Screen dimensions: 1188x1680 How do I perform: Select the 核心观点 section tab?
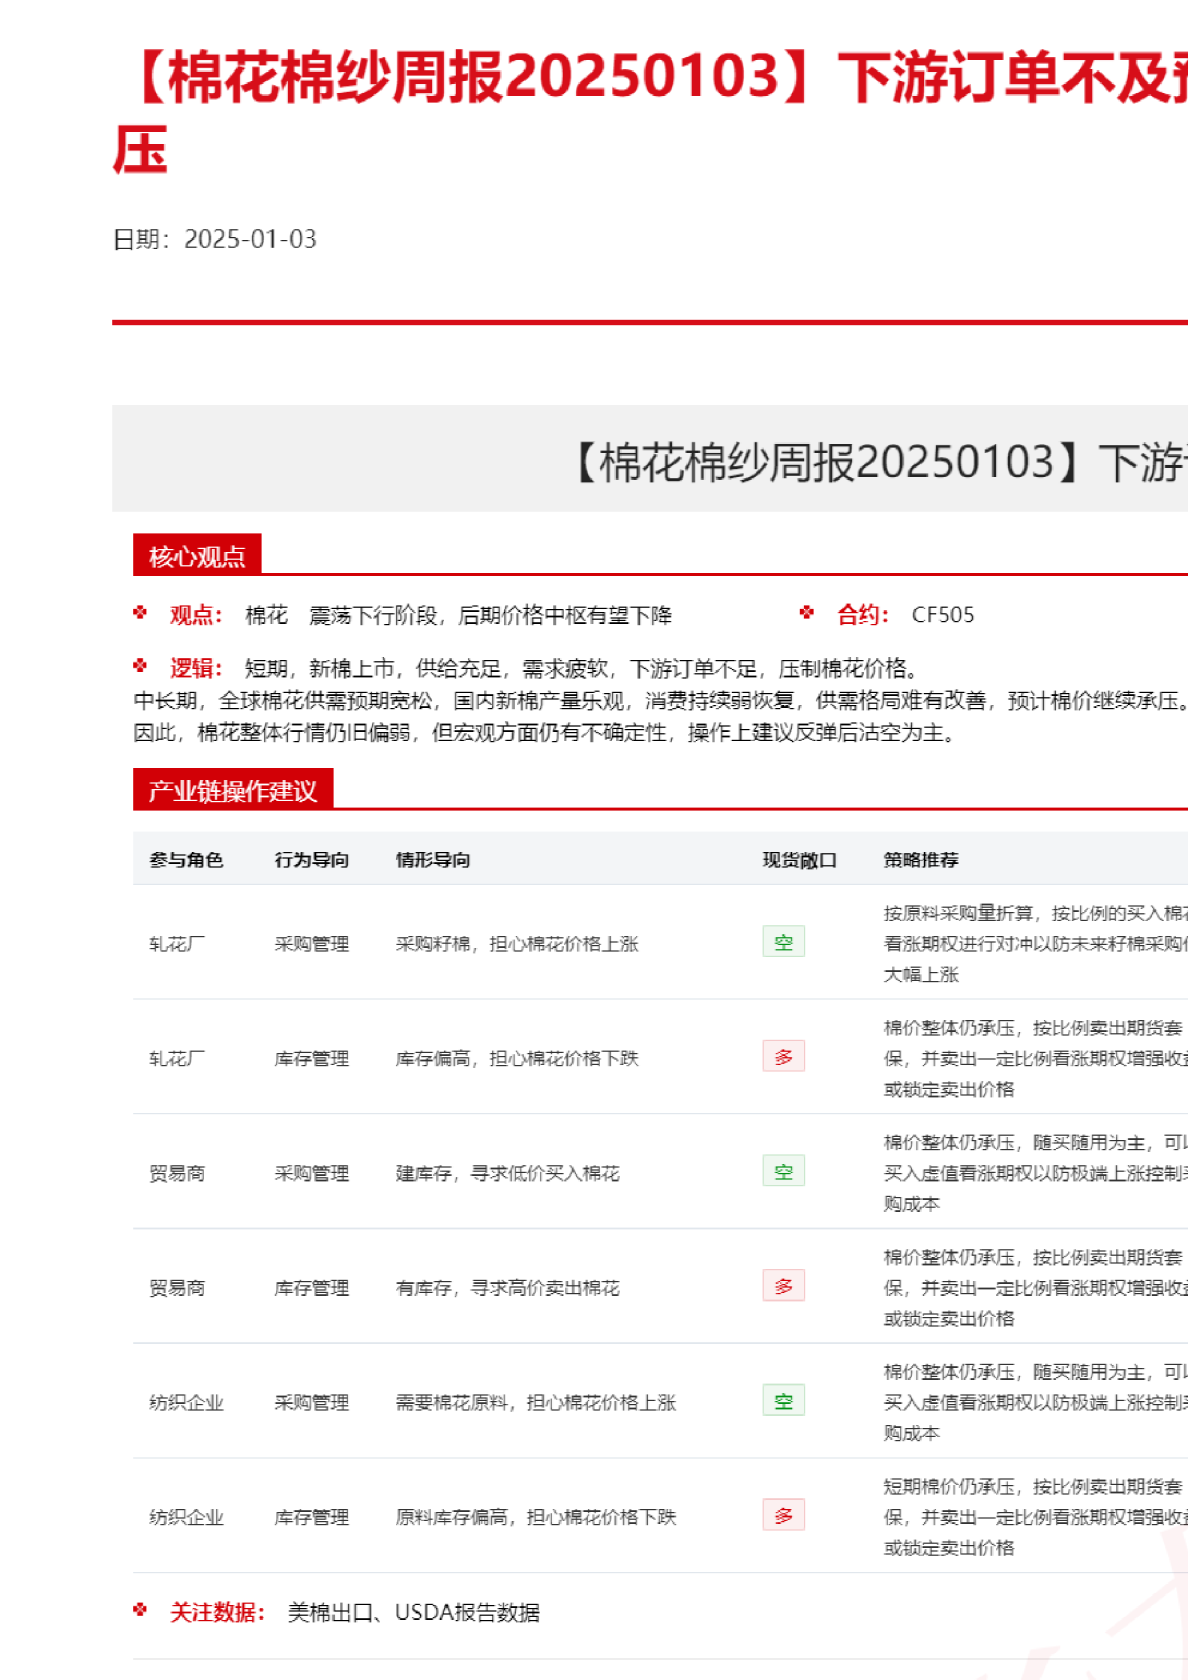coord(197,556)
